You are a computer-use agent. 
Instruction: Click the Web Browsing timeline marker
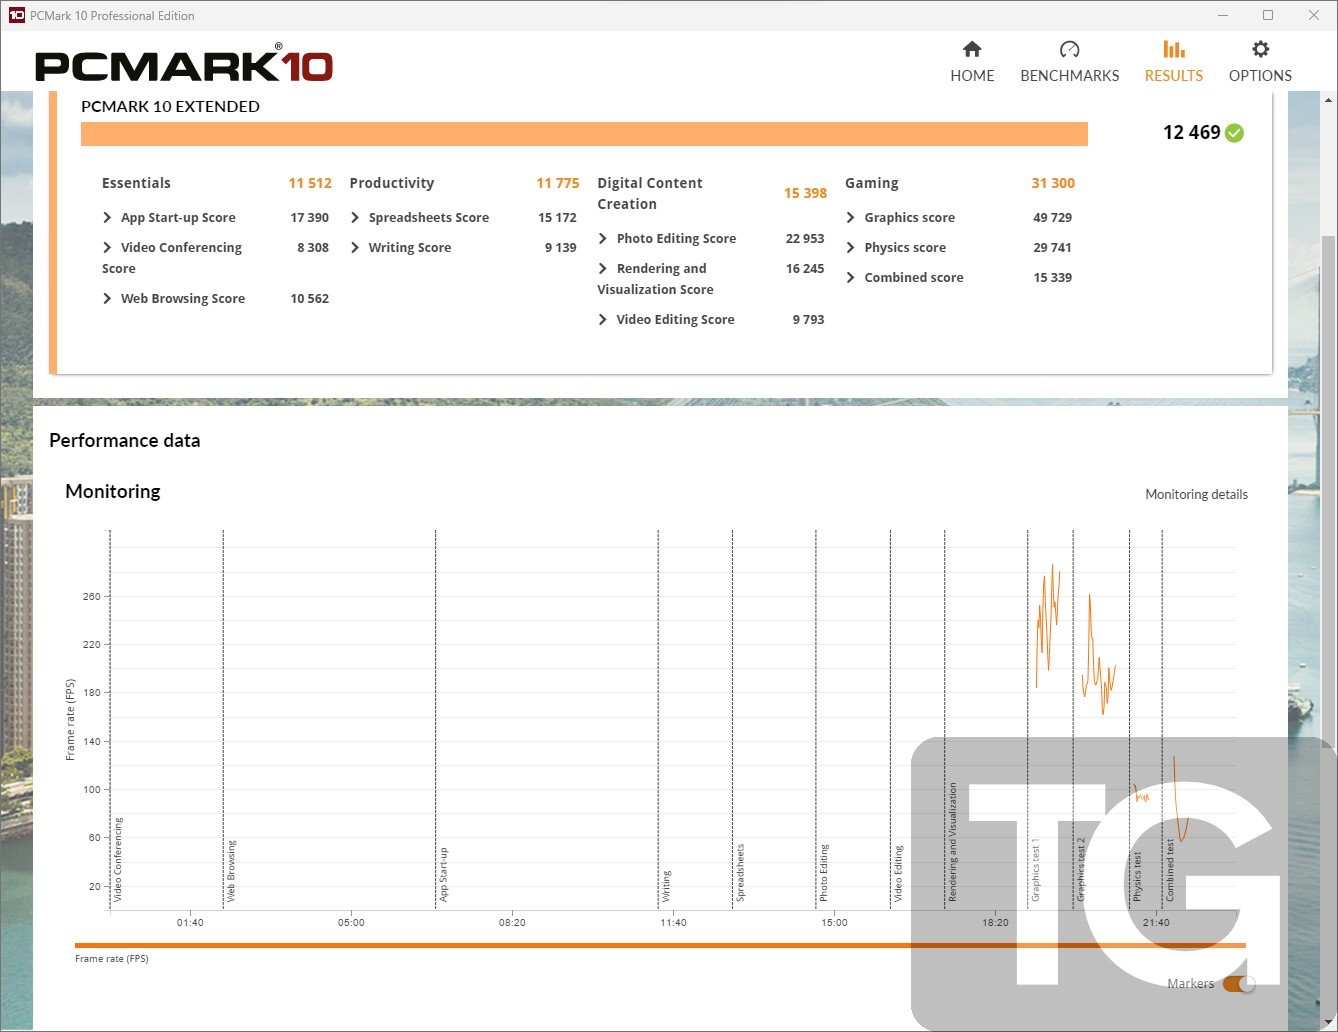tap(231, 871)
